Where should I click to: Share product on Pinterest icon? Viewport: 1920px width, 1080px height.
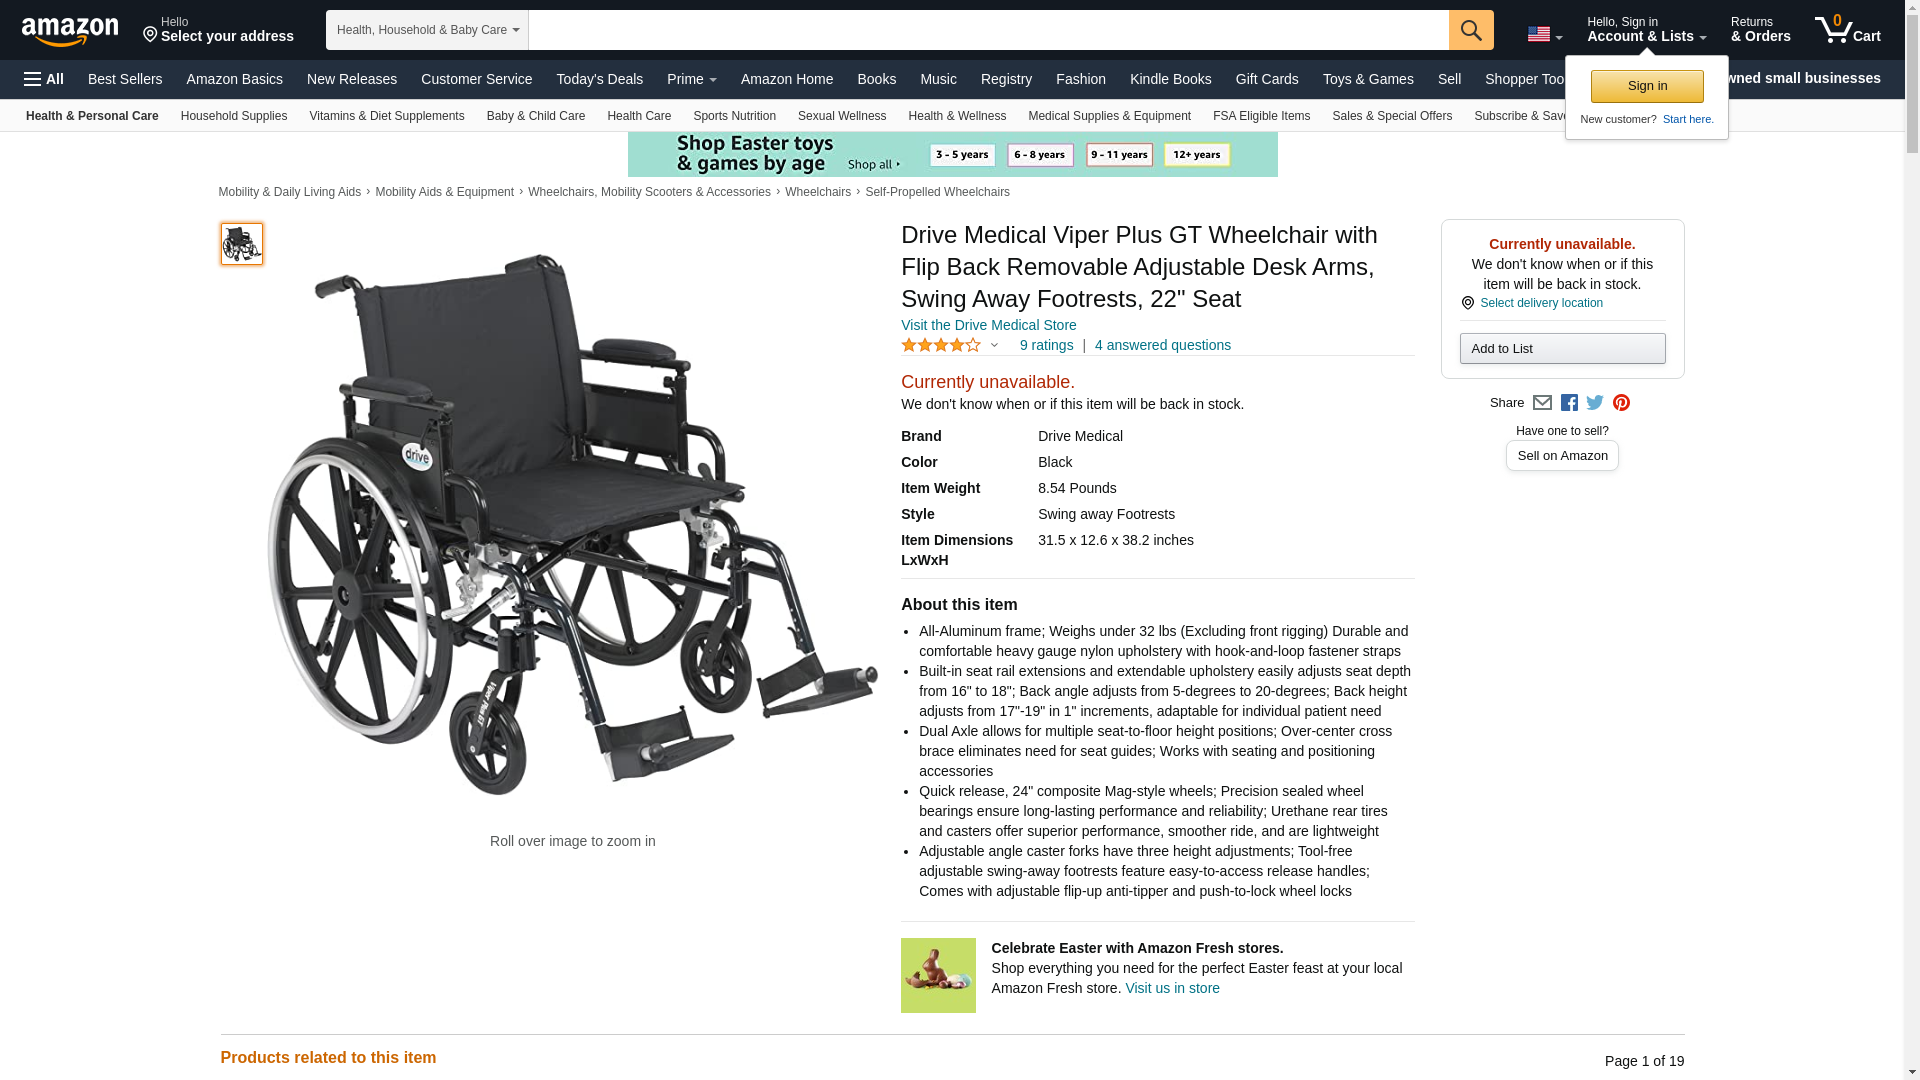(1621, 403)
